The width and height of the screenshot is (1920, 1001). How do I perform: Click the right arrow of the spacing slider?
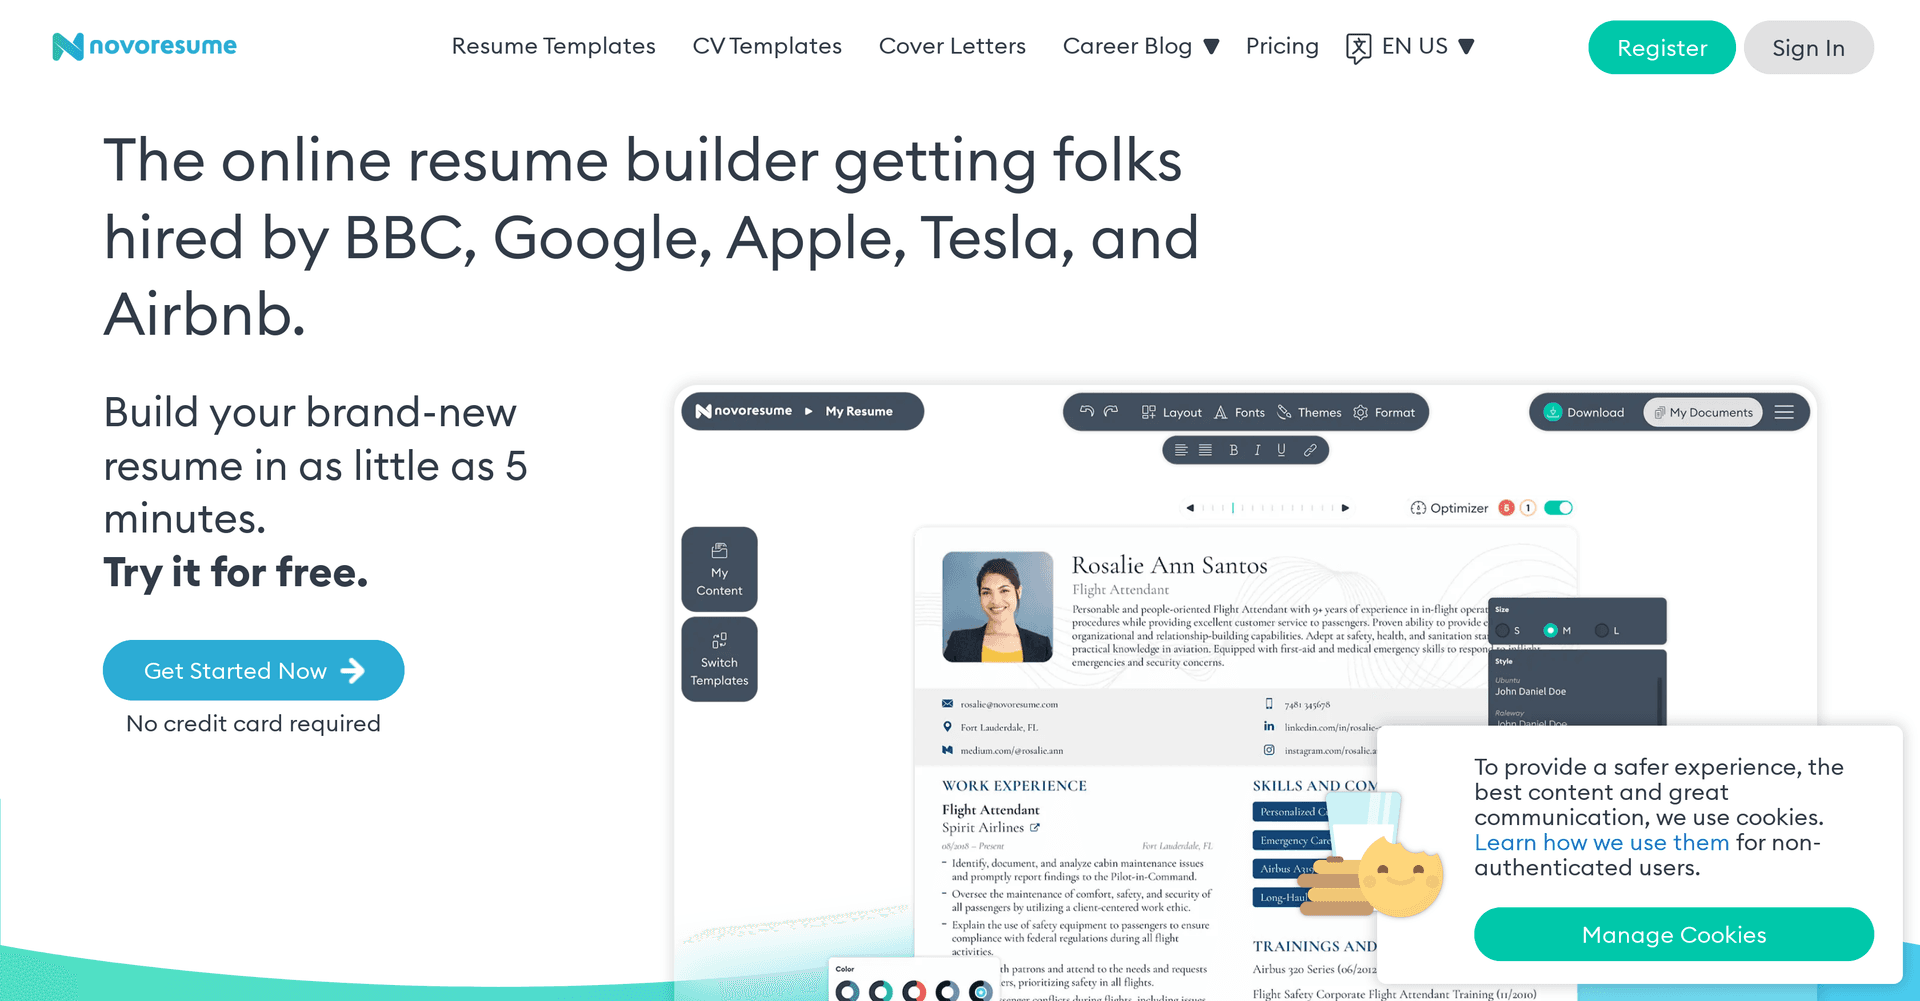[1346, 508]
